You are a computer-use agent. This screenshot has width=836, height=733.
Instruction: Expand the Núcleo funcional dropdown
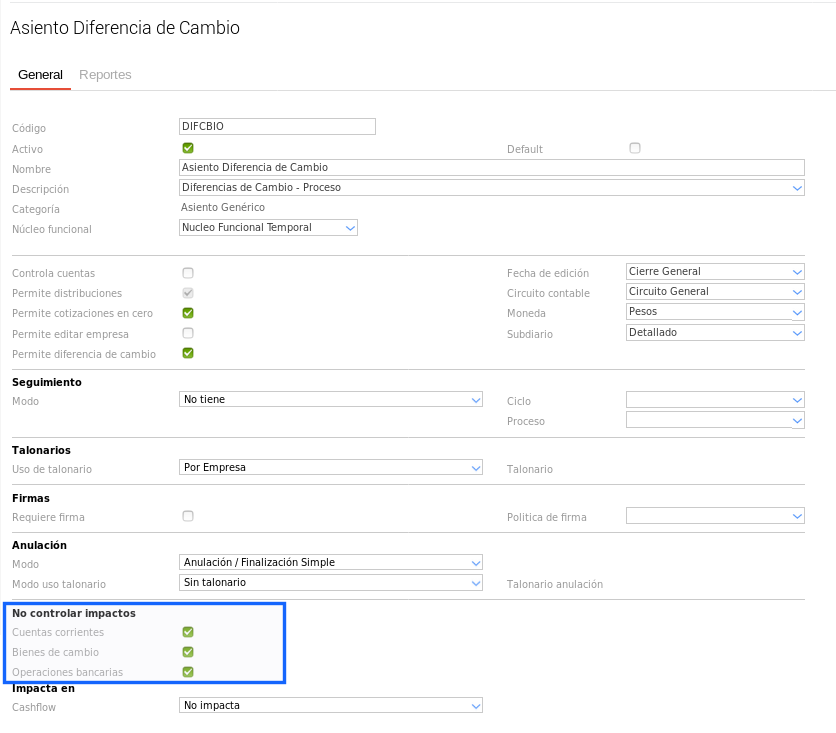click(x=267, y=228)
